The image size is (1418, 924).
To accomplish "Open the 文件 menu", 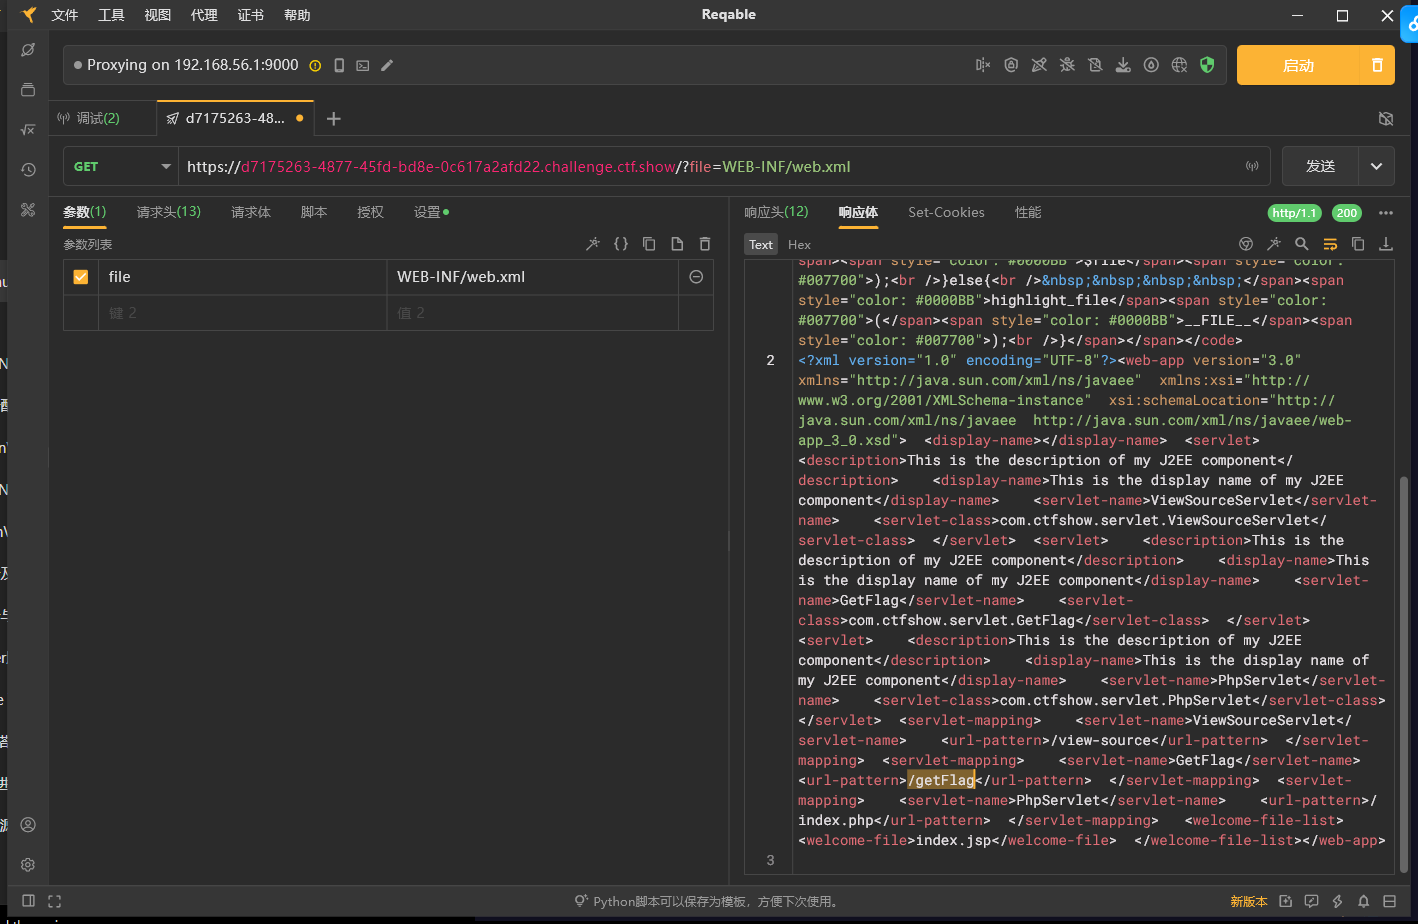I will point(65,15).
